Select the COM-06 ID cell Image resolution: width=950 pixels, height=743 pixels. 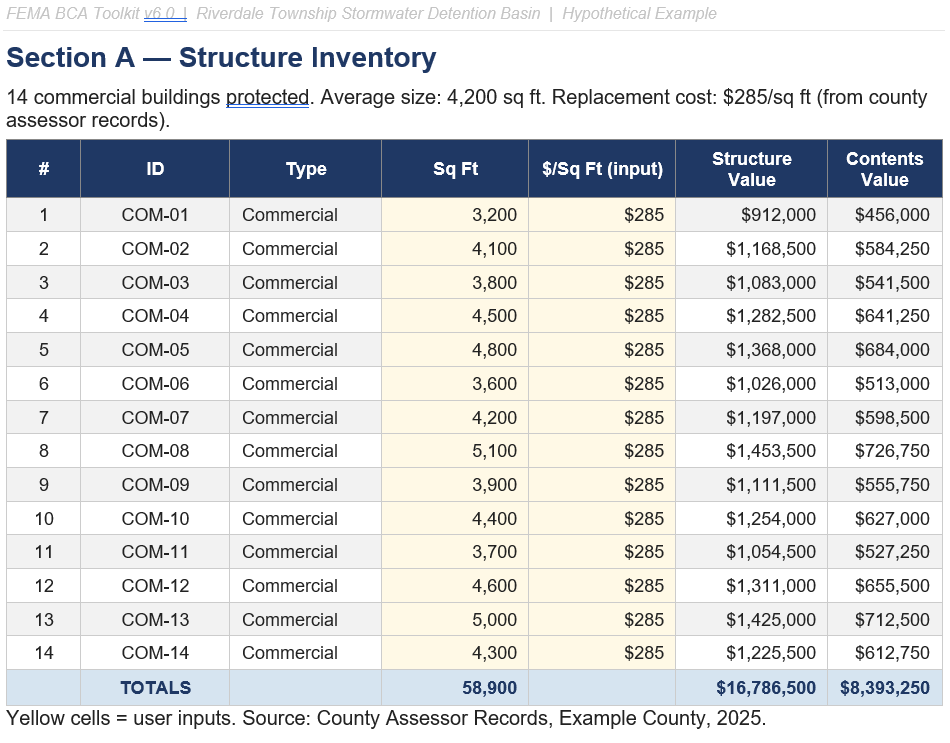(155, 384)
